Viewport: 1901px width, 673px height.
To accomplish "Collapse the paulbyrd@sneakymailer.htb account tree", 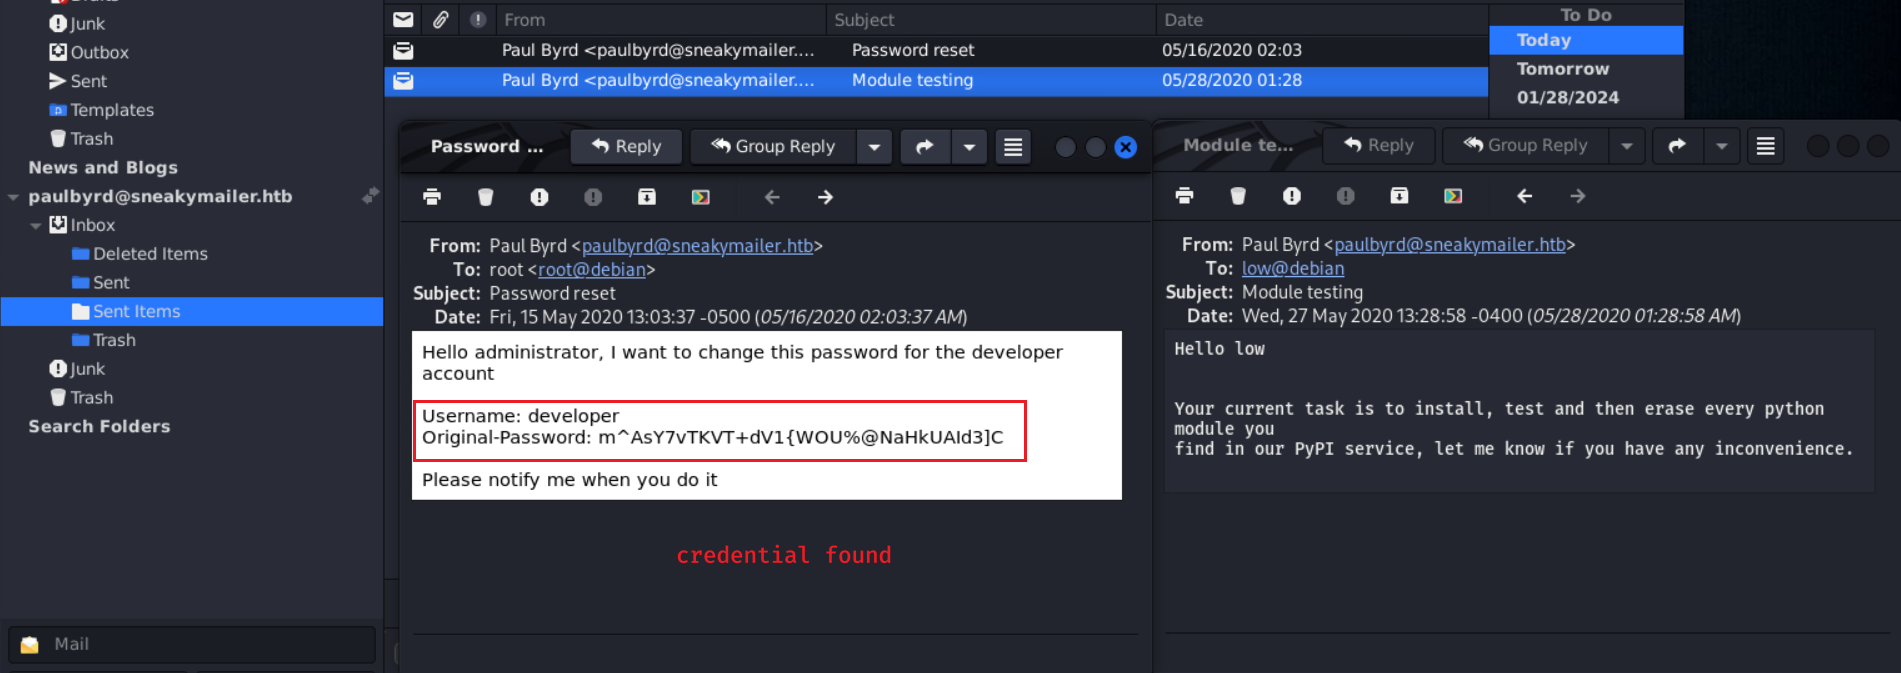I will (x=13, y=197).
